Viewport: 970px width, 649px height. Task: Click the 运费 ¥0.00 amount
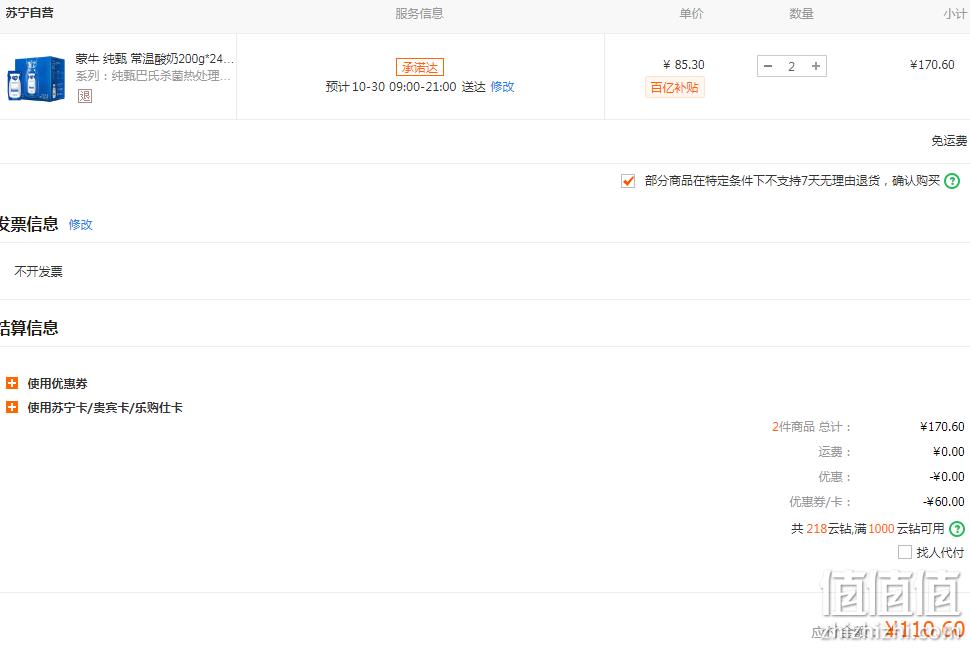tap(949, 452)
